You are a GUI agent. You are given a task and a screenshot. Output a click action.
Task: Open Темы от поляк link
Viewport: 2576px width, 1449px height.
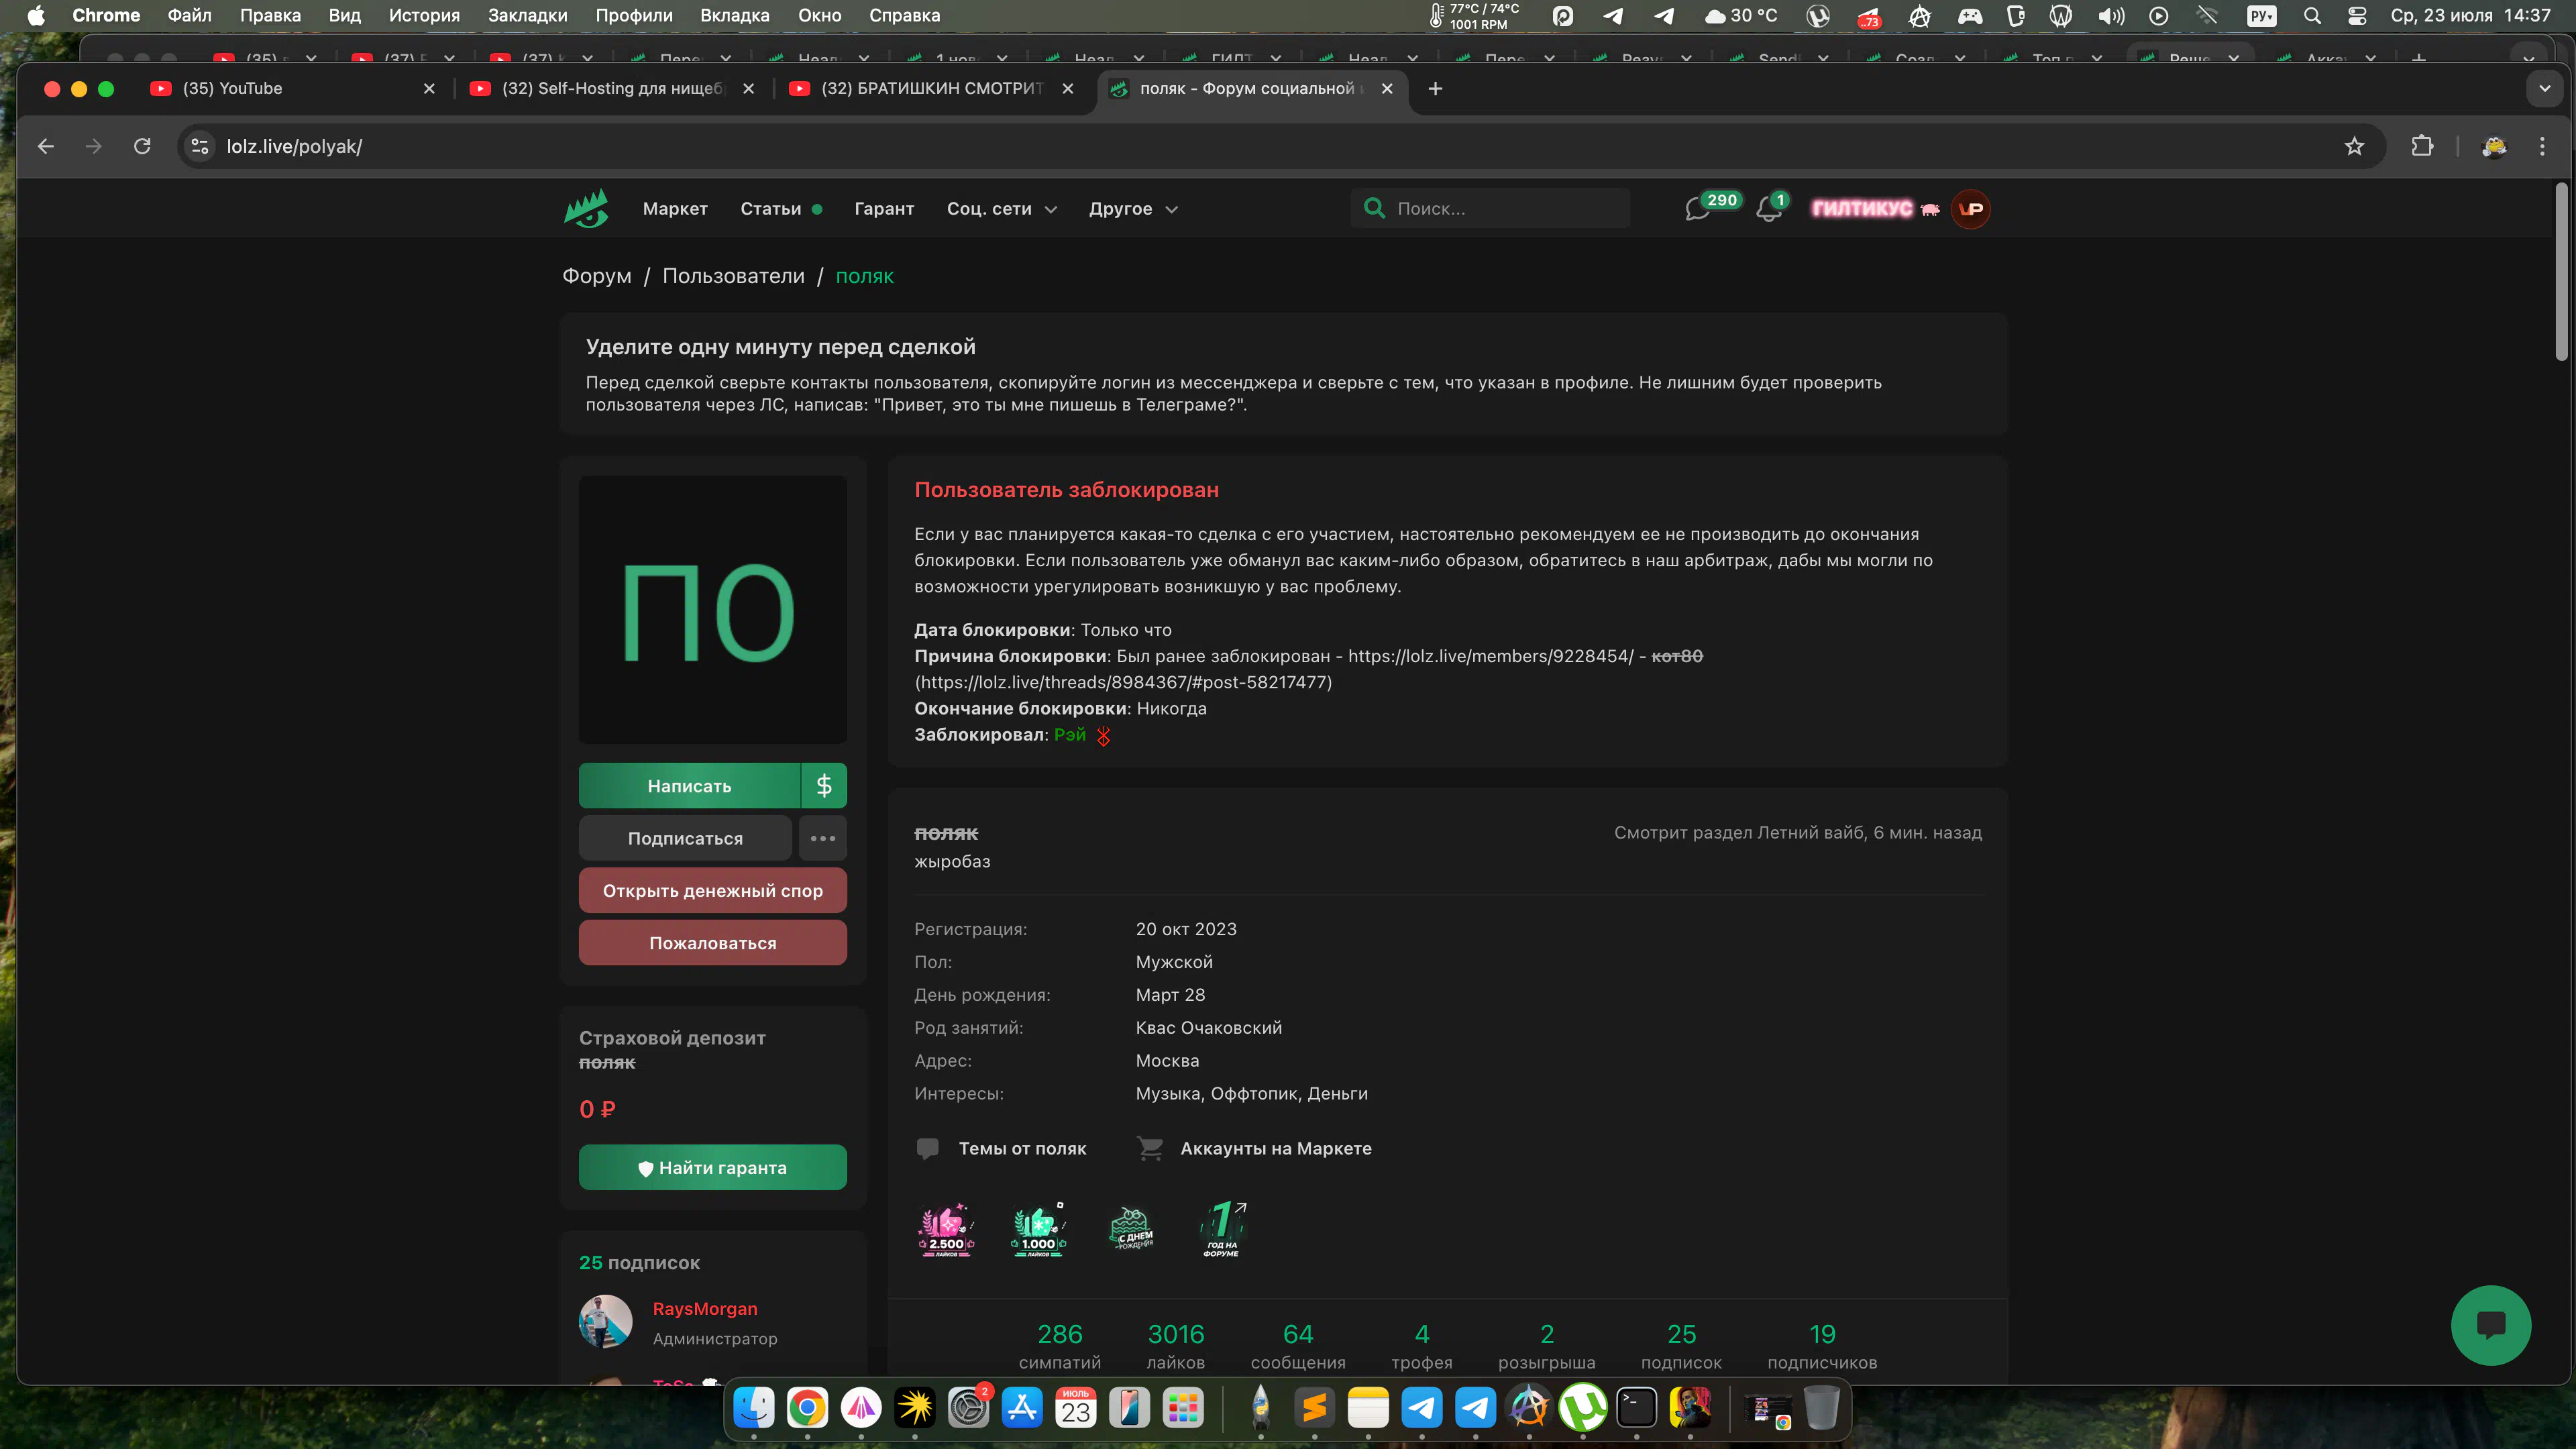pyautogui.click(x=1002, y=1148)
